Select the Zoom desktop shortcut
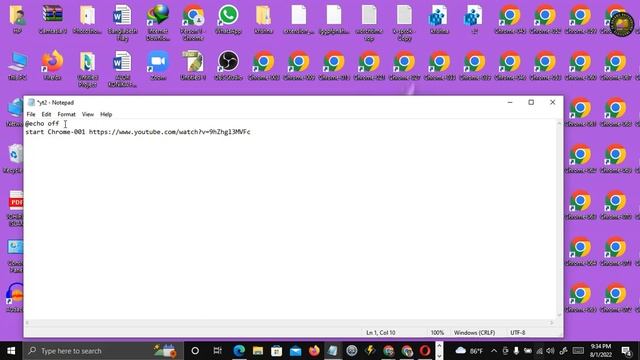 pos(158,65)
